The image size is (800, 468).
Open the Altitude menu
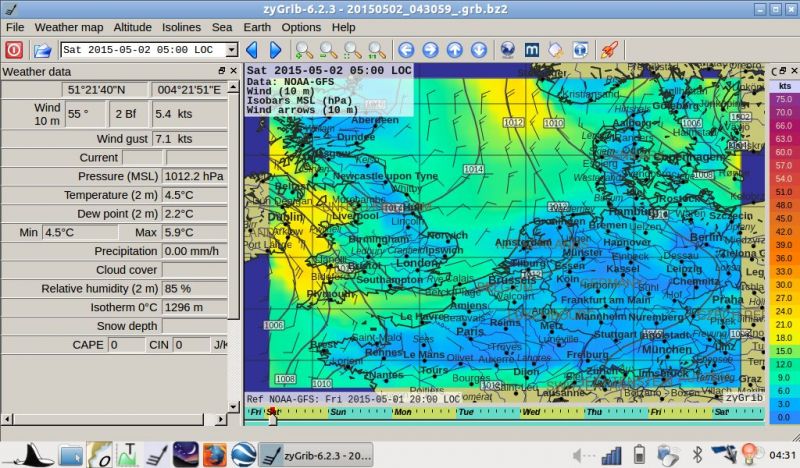click(132, 27)
